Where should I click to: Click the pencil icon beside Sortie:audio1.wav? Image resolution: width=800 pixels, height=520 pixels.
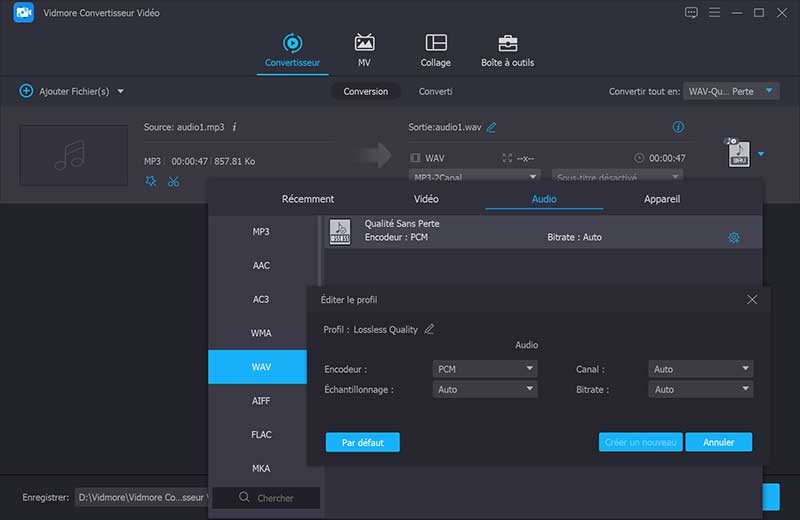(491, 127)
